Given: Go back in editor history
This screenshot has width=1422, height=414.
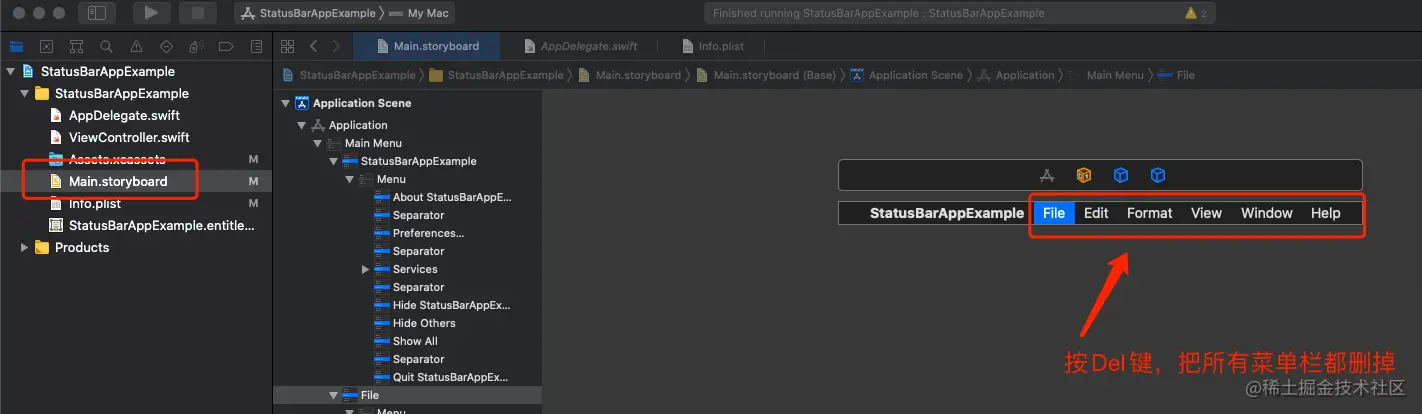Looking at the screenshot, I should tap(313, 46).
